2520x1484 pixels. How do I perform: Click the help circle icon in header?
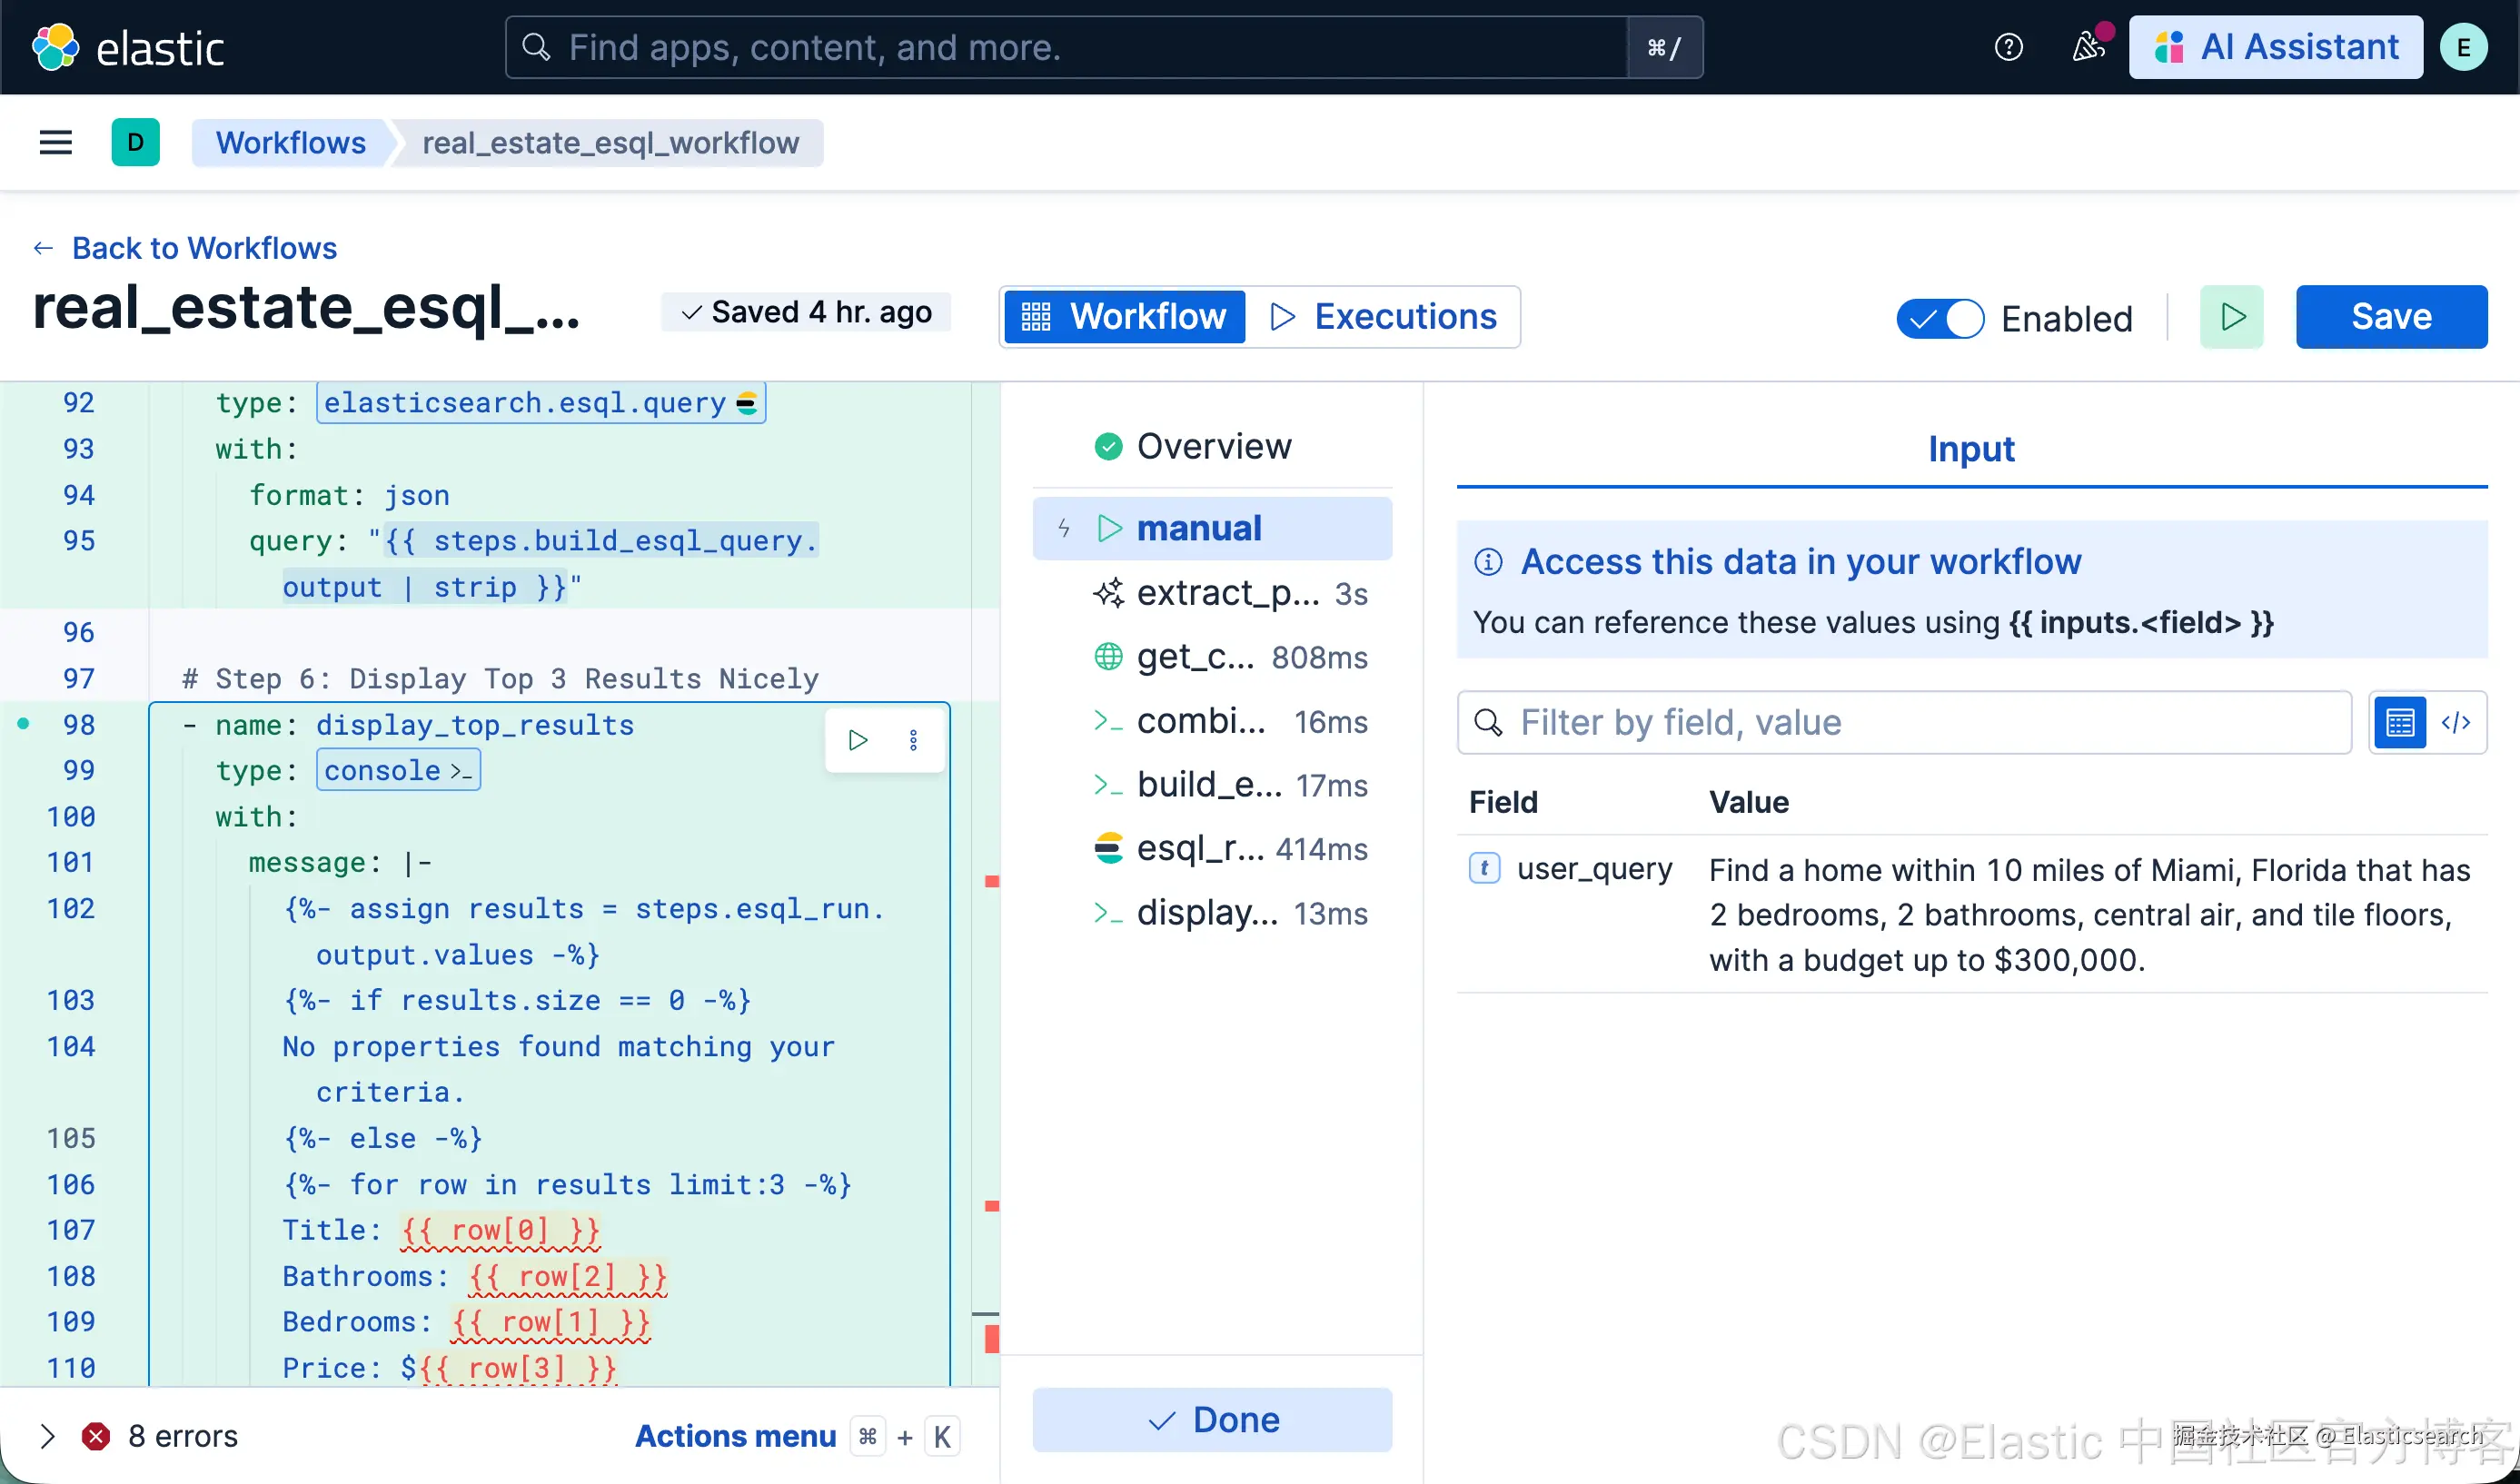tap(2008, 47)
